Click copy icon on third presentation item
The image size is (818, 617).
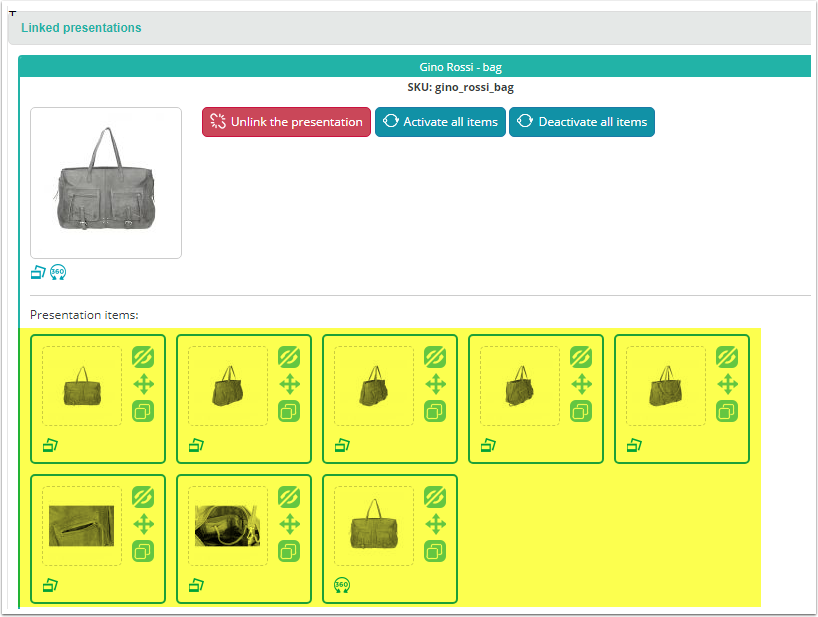(x=435, y=411)
